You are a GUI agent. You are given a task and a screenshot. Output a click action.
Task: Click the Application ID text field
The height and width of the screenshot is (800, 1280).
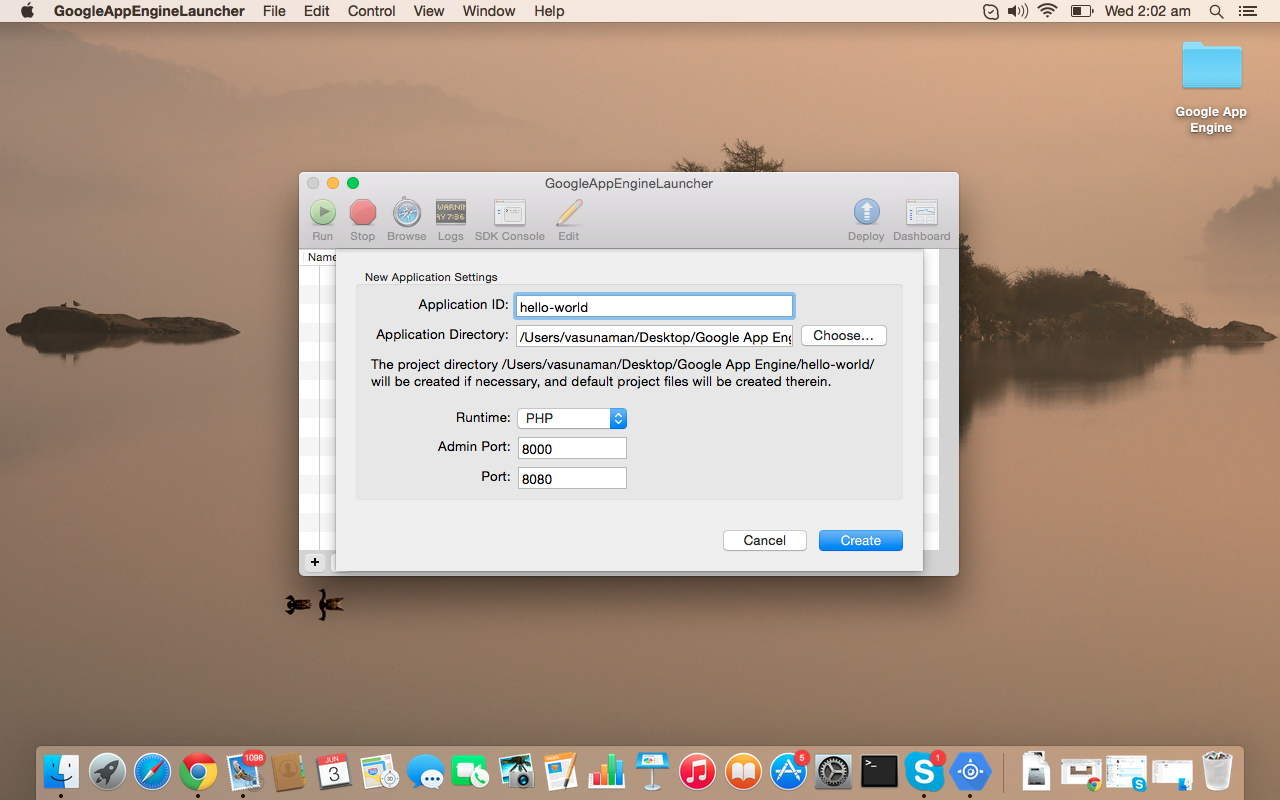[654, 307]
